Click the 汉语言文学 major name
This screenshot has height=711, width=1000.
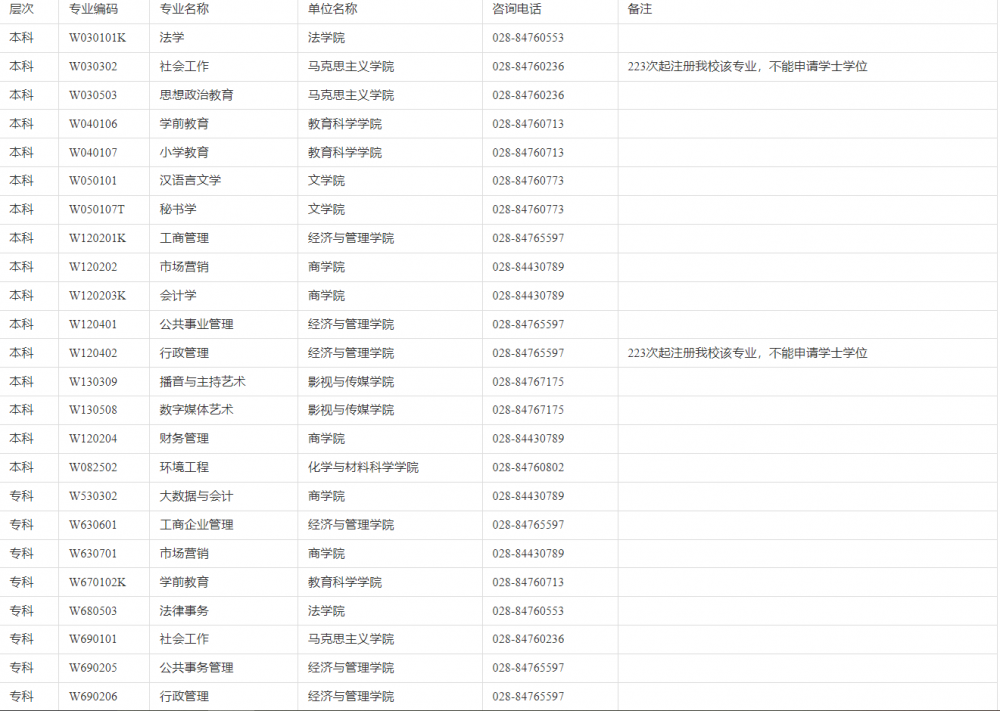pos(190,181)
